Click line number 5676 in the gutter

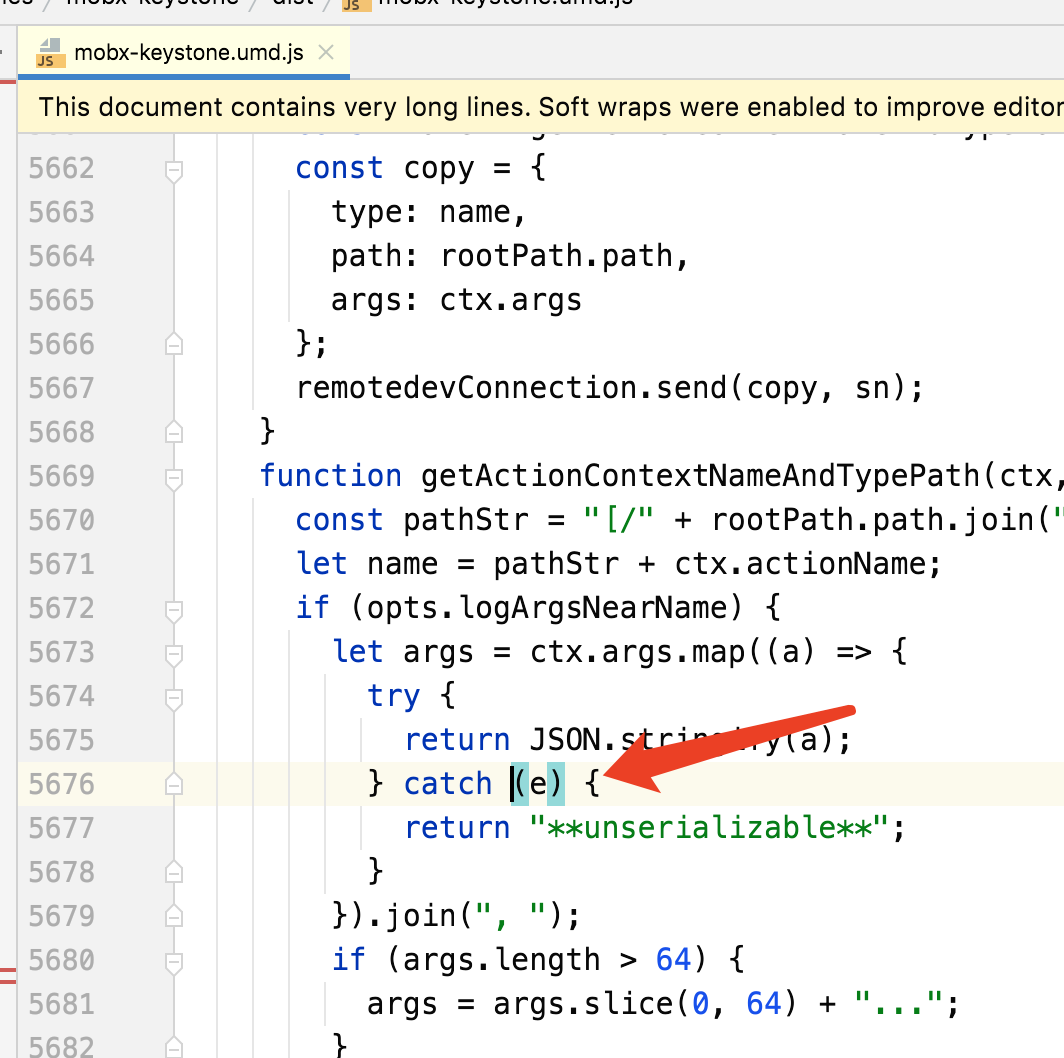coord(60,784)
